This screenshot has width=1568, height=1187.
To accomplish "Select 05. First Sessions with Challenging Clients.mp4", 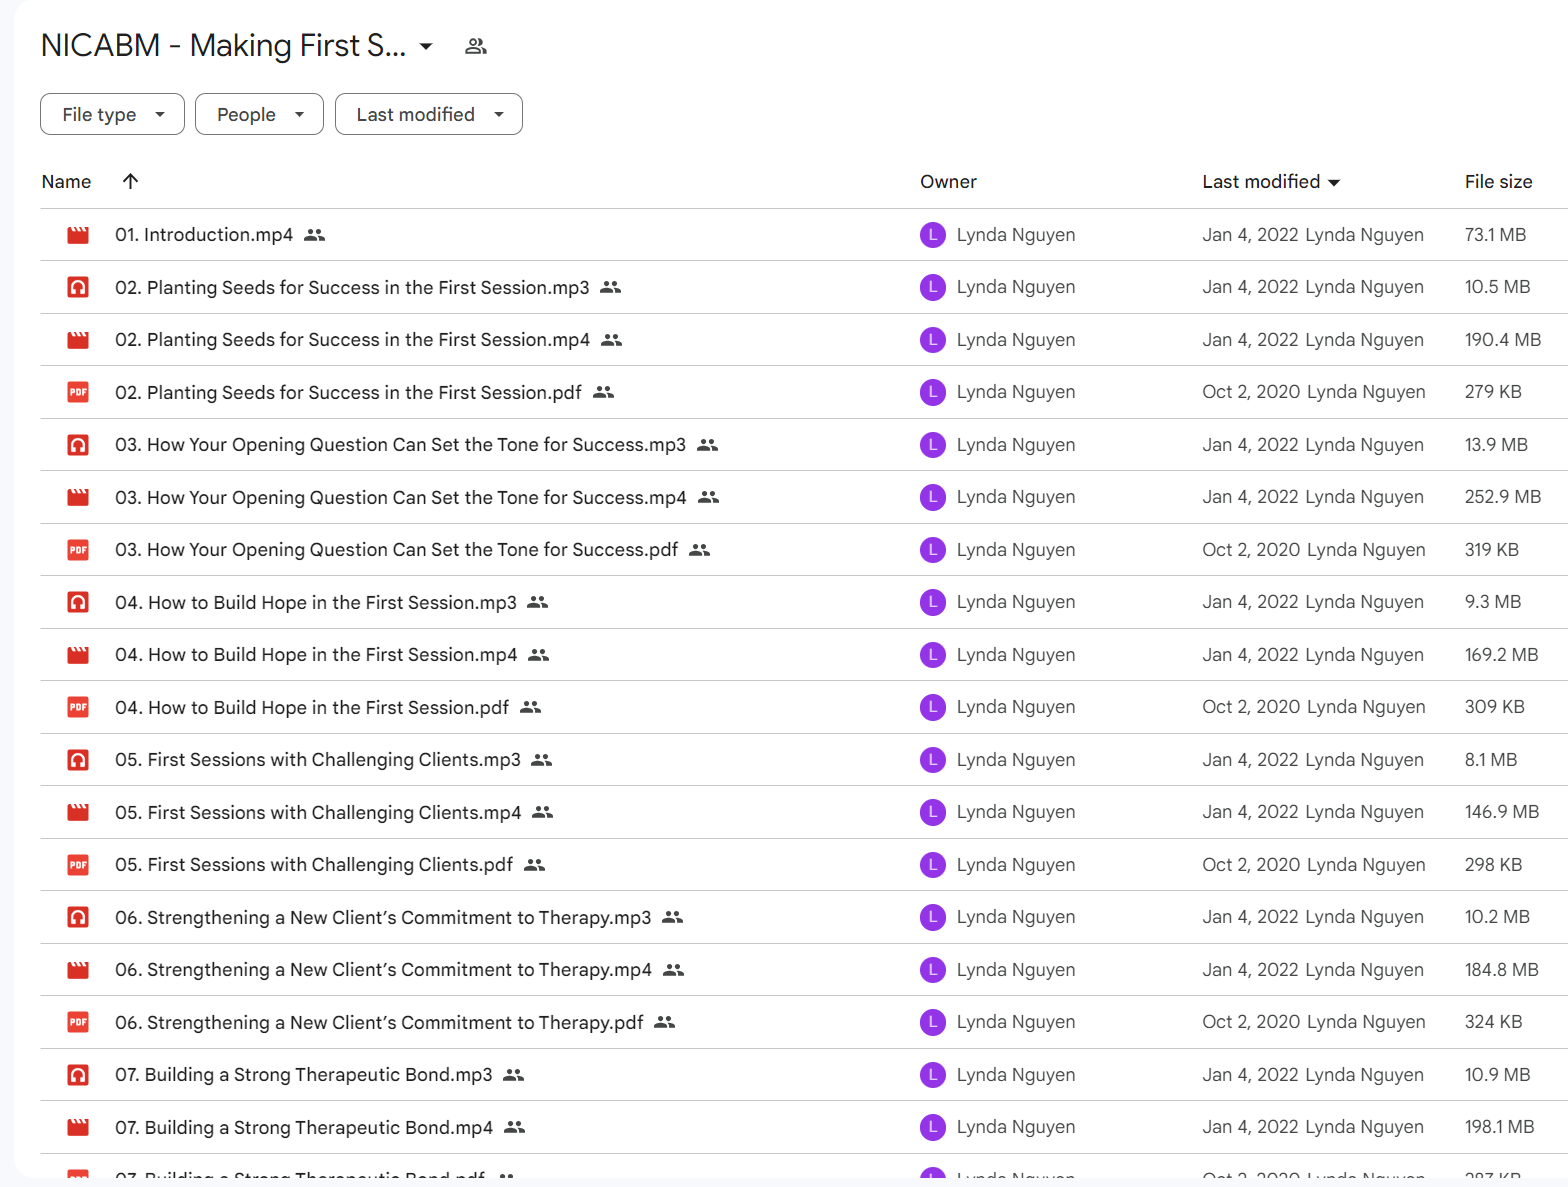I will (x=318, y=812).
